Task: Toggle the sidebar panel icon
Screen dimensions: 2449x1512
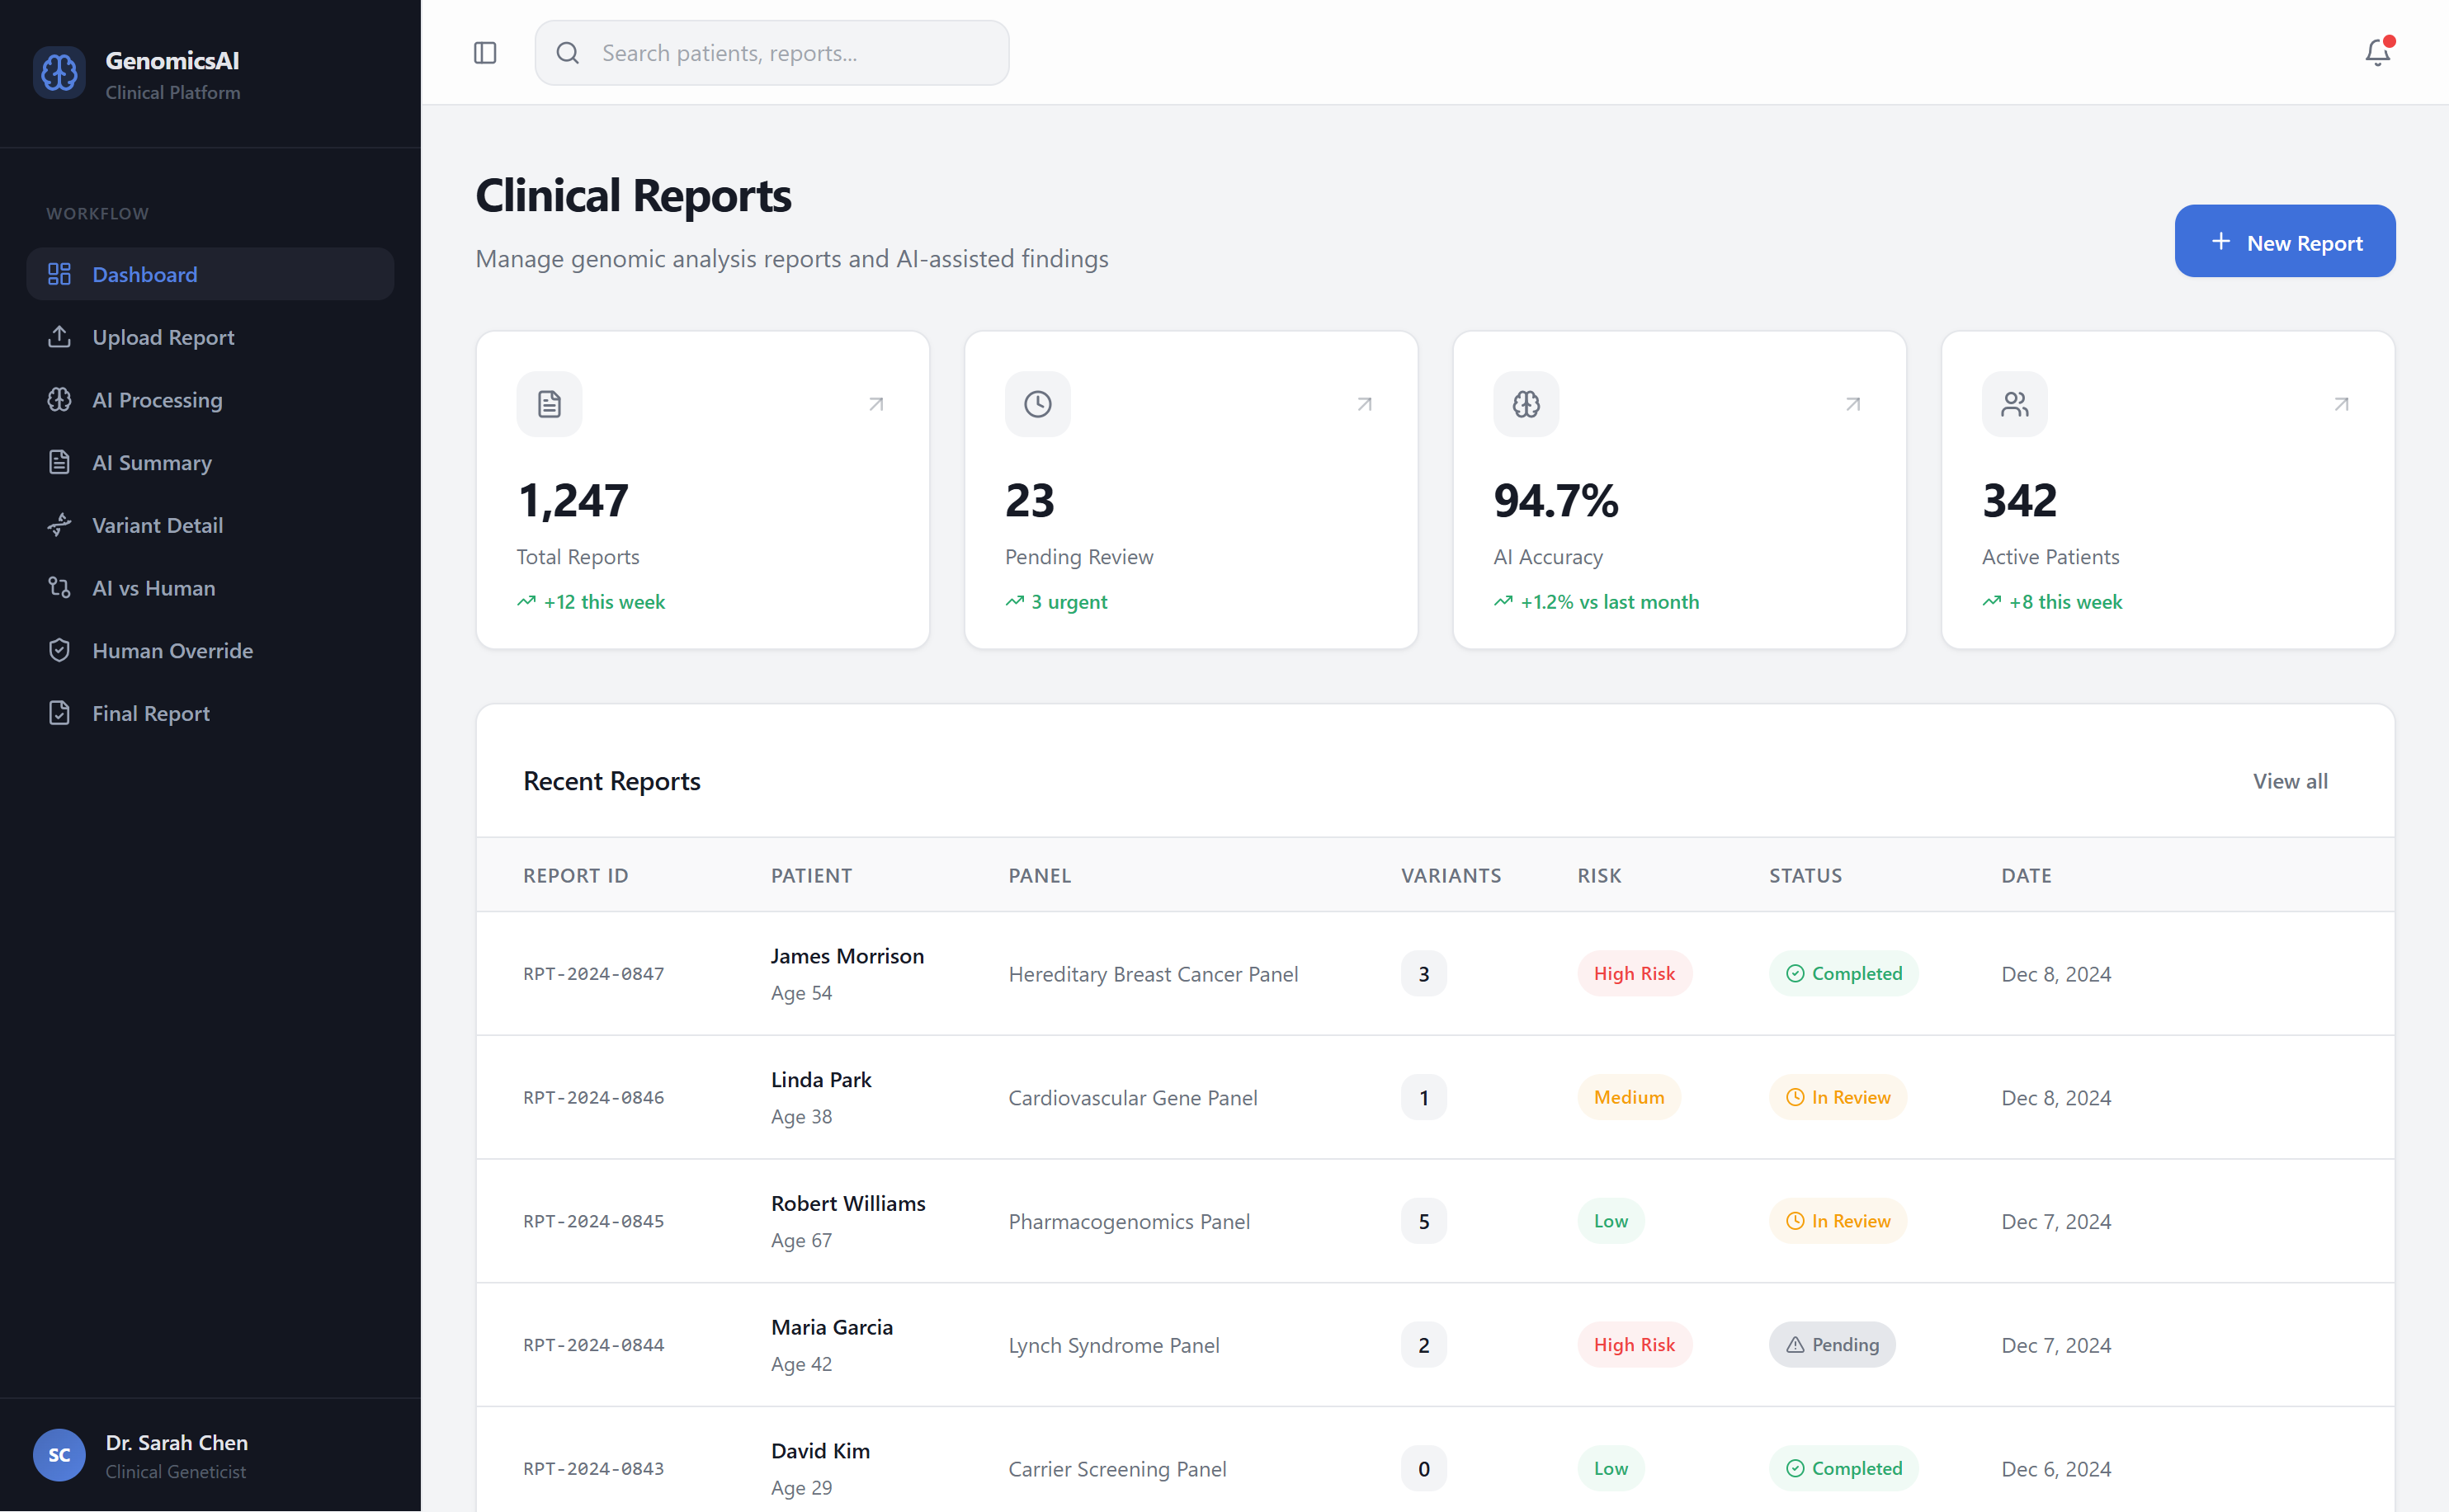Action: click(485, 53)
